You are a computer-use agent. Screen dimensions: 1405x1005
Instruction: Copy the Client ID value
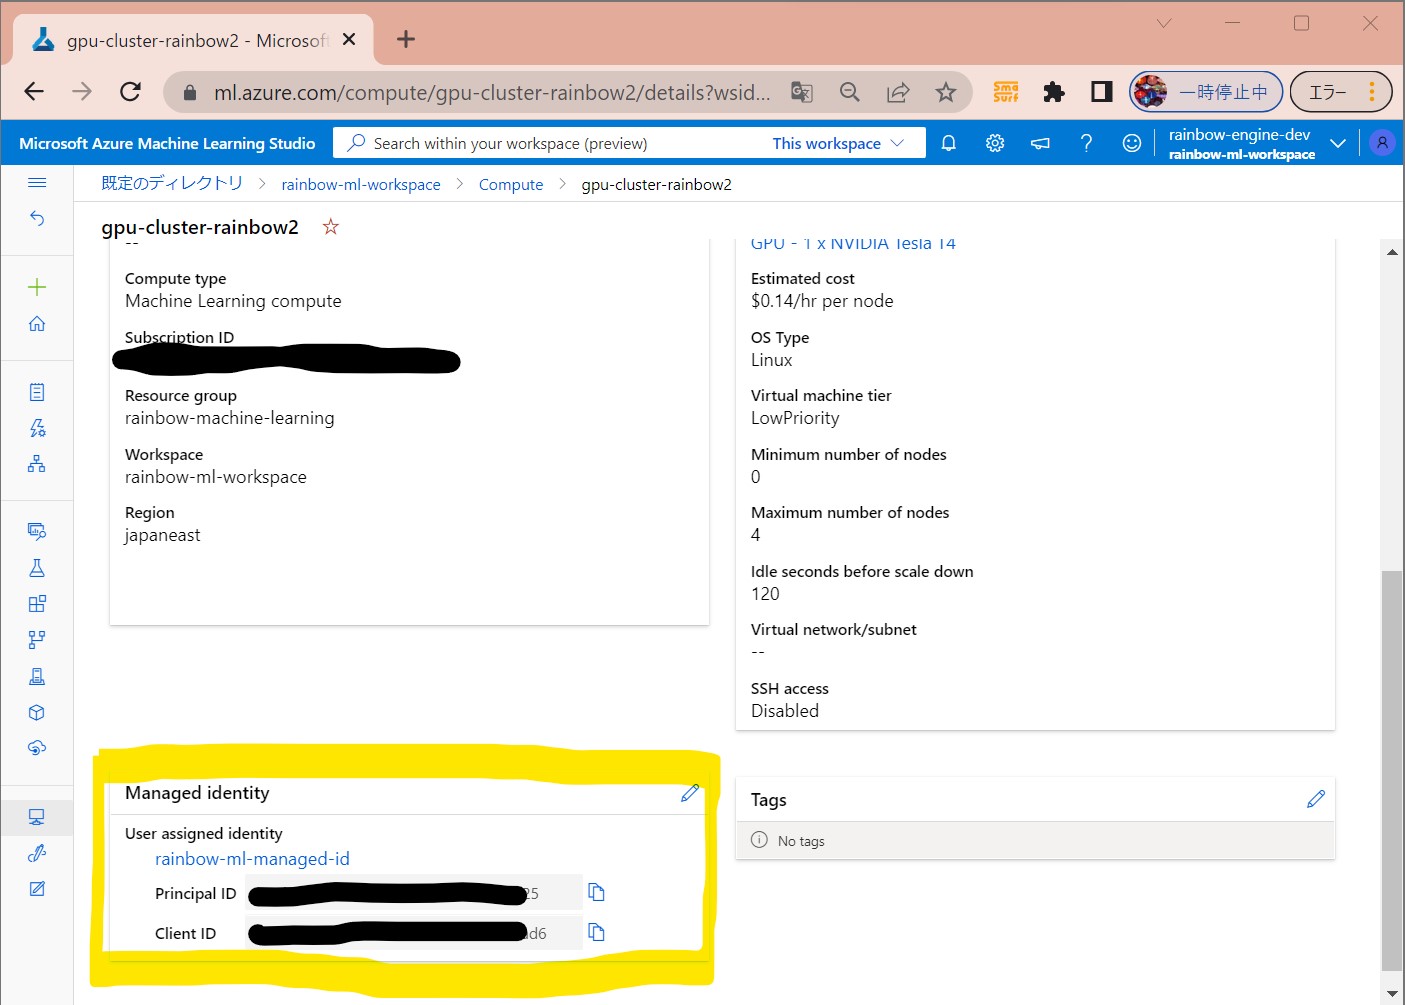point(597,932)
